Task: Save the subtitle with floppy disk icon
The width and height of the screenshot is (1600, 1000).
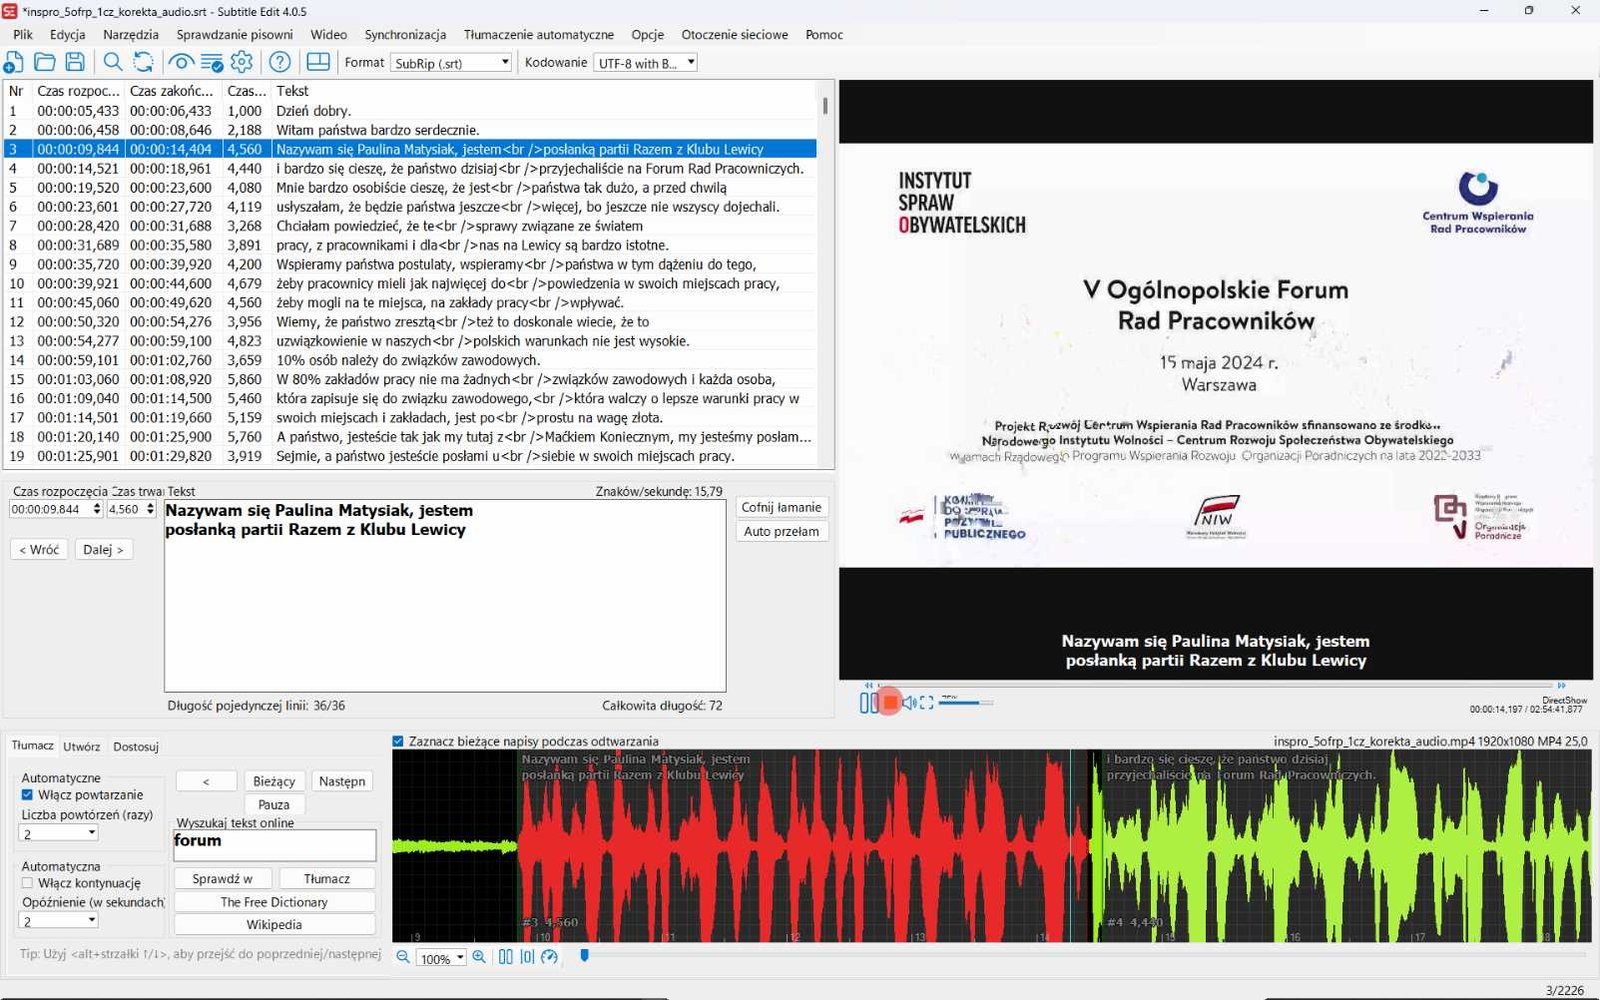Action: (x=75, y=62)
